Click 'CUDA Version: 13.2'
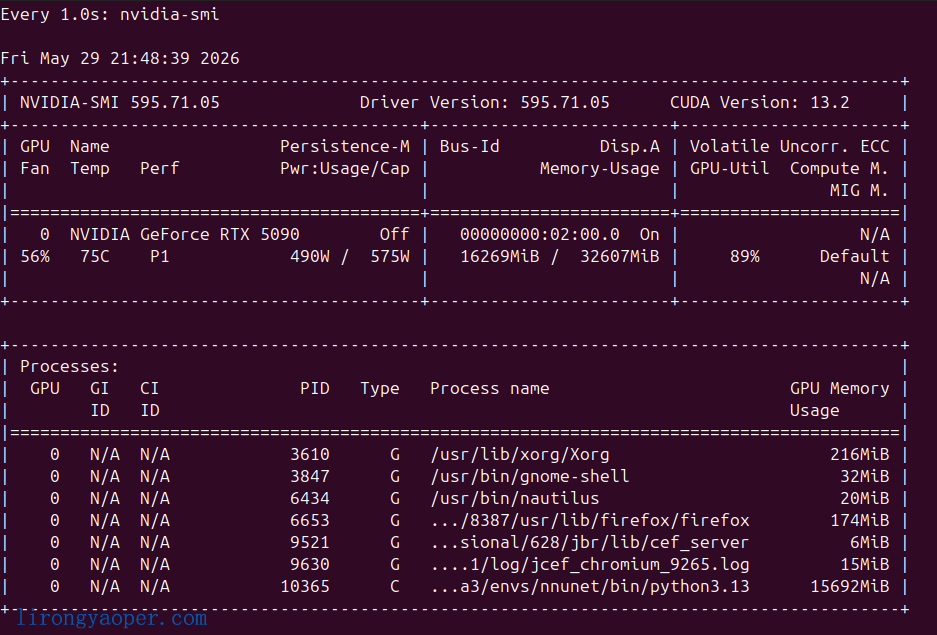937x635 pixels. coord(760,102)
